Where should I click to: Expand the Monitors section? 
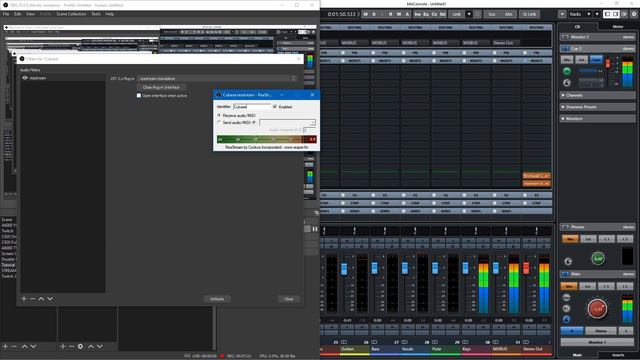tap(598, 118)
